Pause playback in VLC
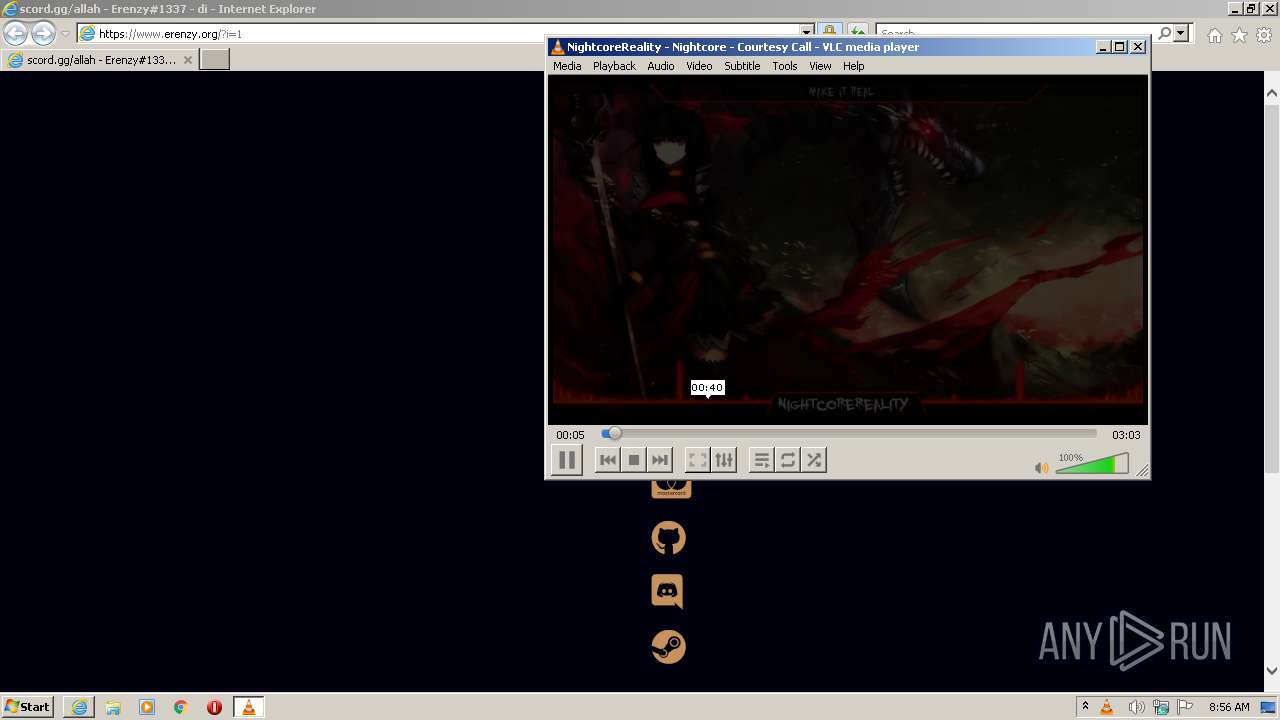 (x=567, y=460)
